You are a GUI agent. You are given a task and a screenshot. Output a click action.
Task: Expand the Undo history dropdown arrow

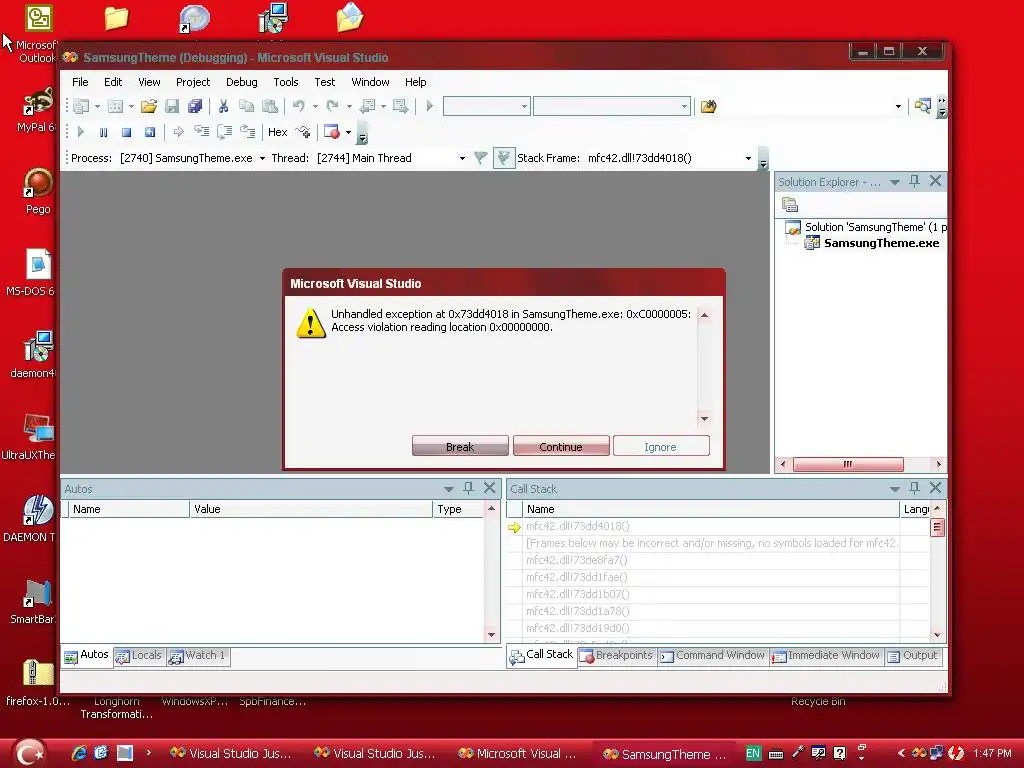click(x=315, y=106)
